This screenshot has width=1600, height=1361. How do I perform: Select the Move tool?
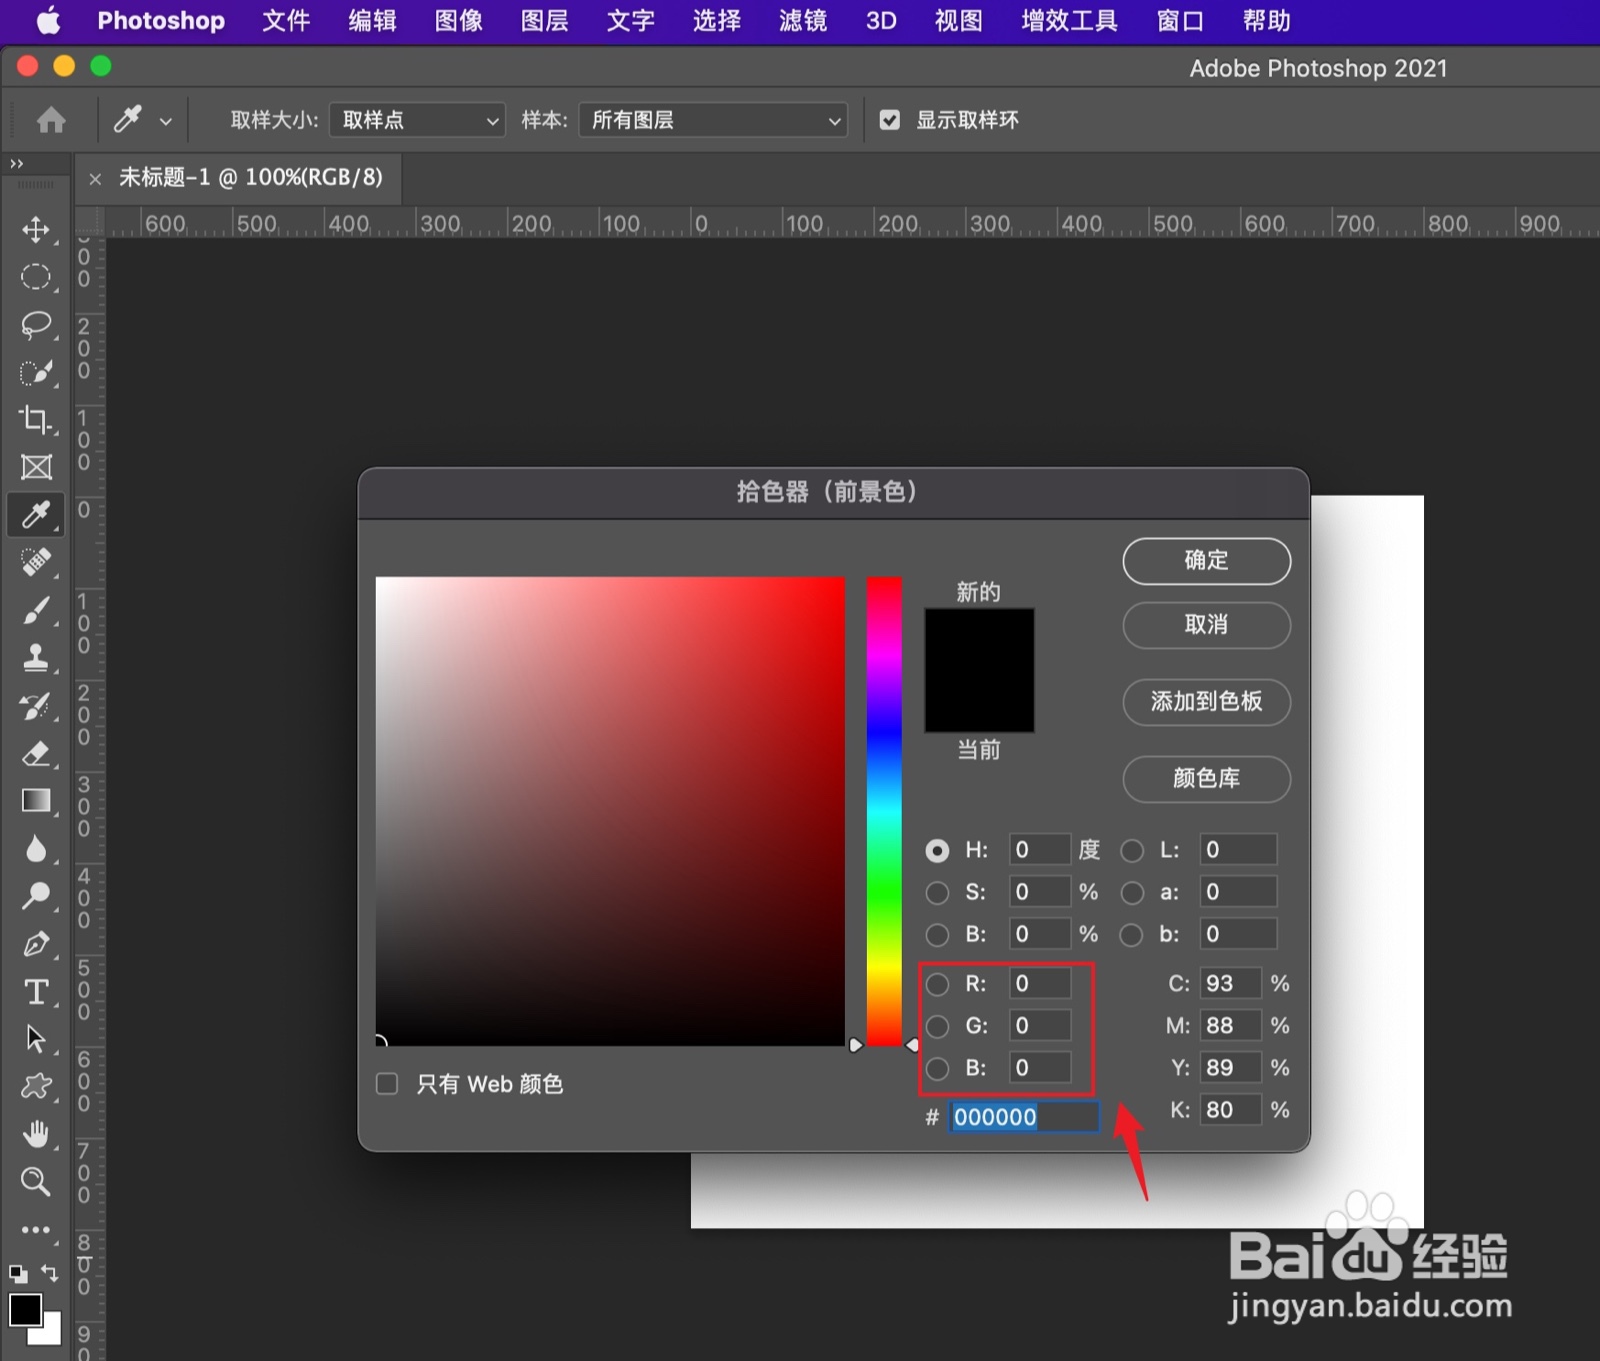coord(36,229)
